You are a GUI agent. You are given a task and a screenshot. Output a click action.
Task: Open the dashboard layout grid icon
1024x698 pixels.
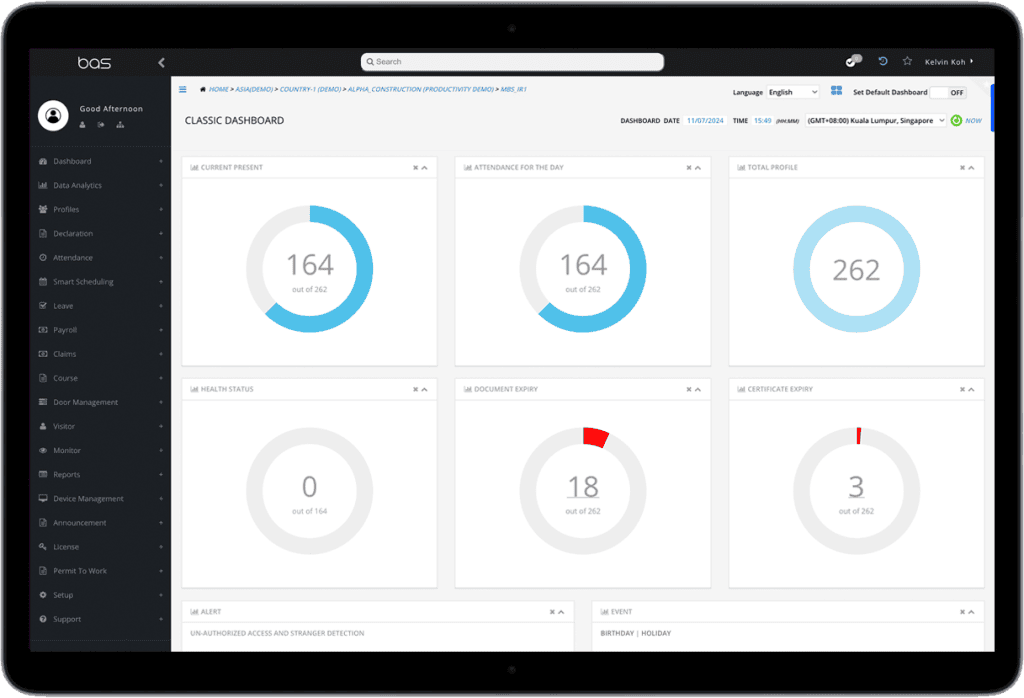(836, 91)
